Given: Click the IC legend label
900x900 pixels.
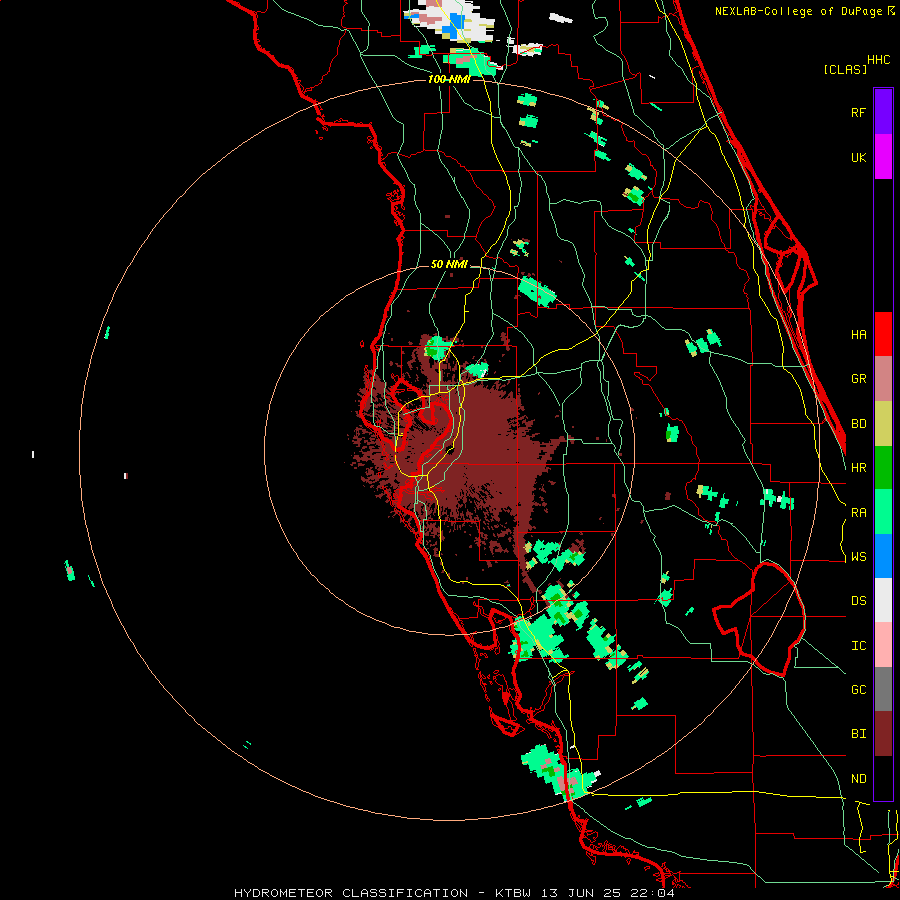Looking at the screenshot, I should (x=858, y=646).
